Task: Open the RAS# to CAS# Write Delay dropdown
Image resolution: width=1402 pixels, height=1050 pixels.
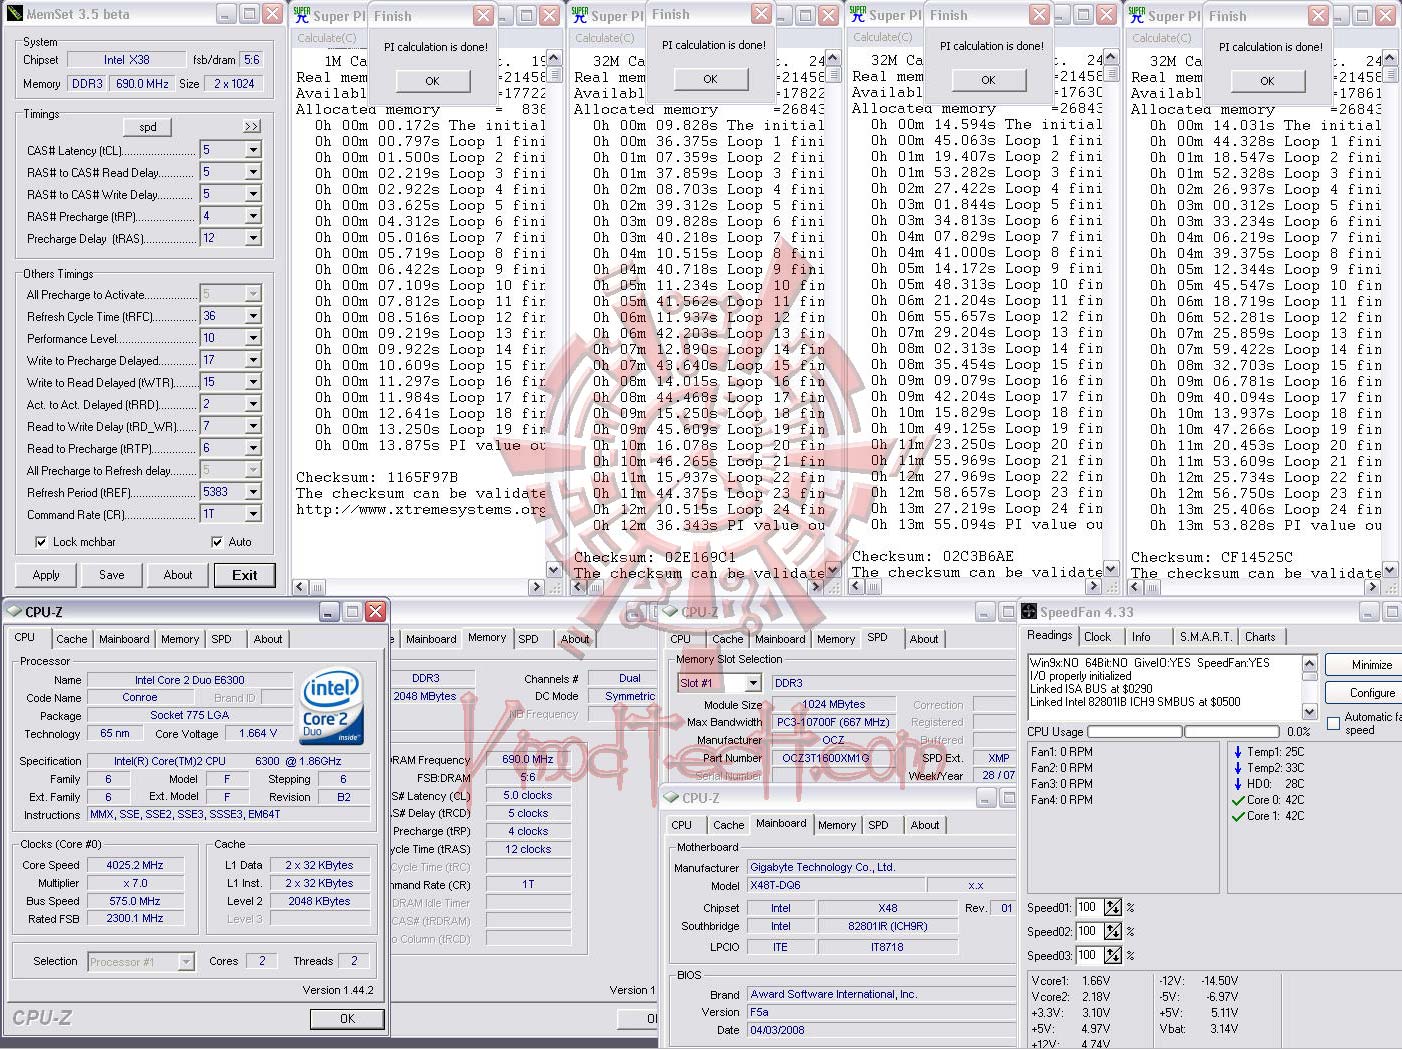Action: pos(253,194)
